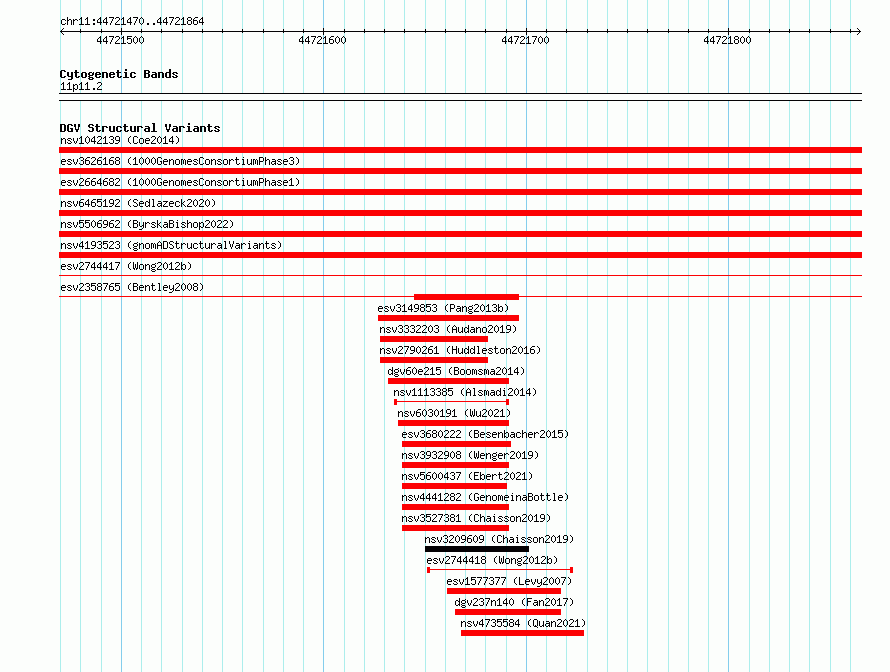Click thin red line under esv2744417 (Wong2012b)

coord(460,276)
